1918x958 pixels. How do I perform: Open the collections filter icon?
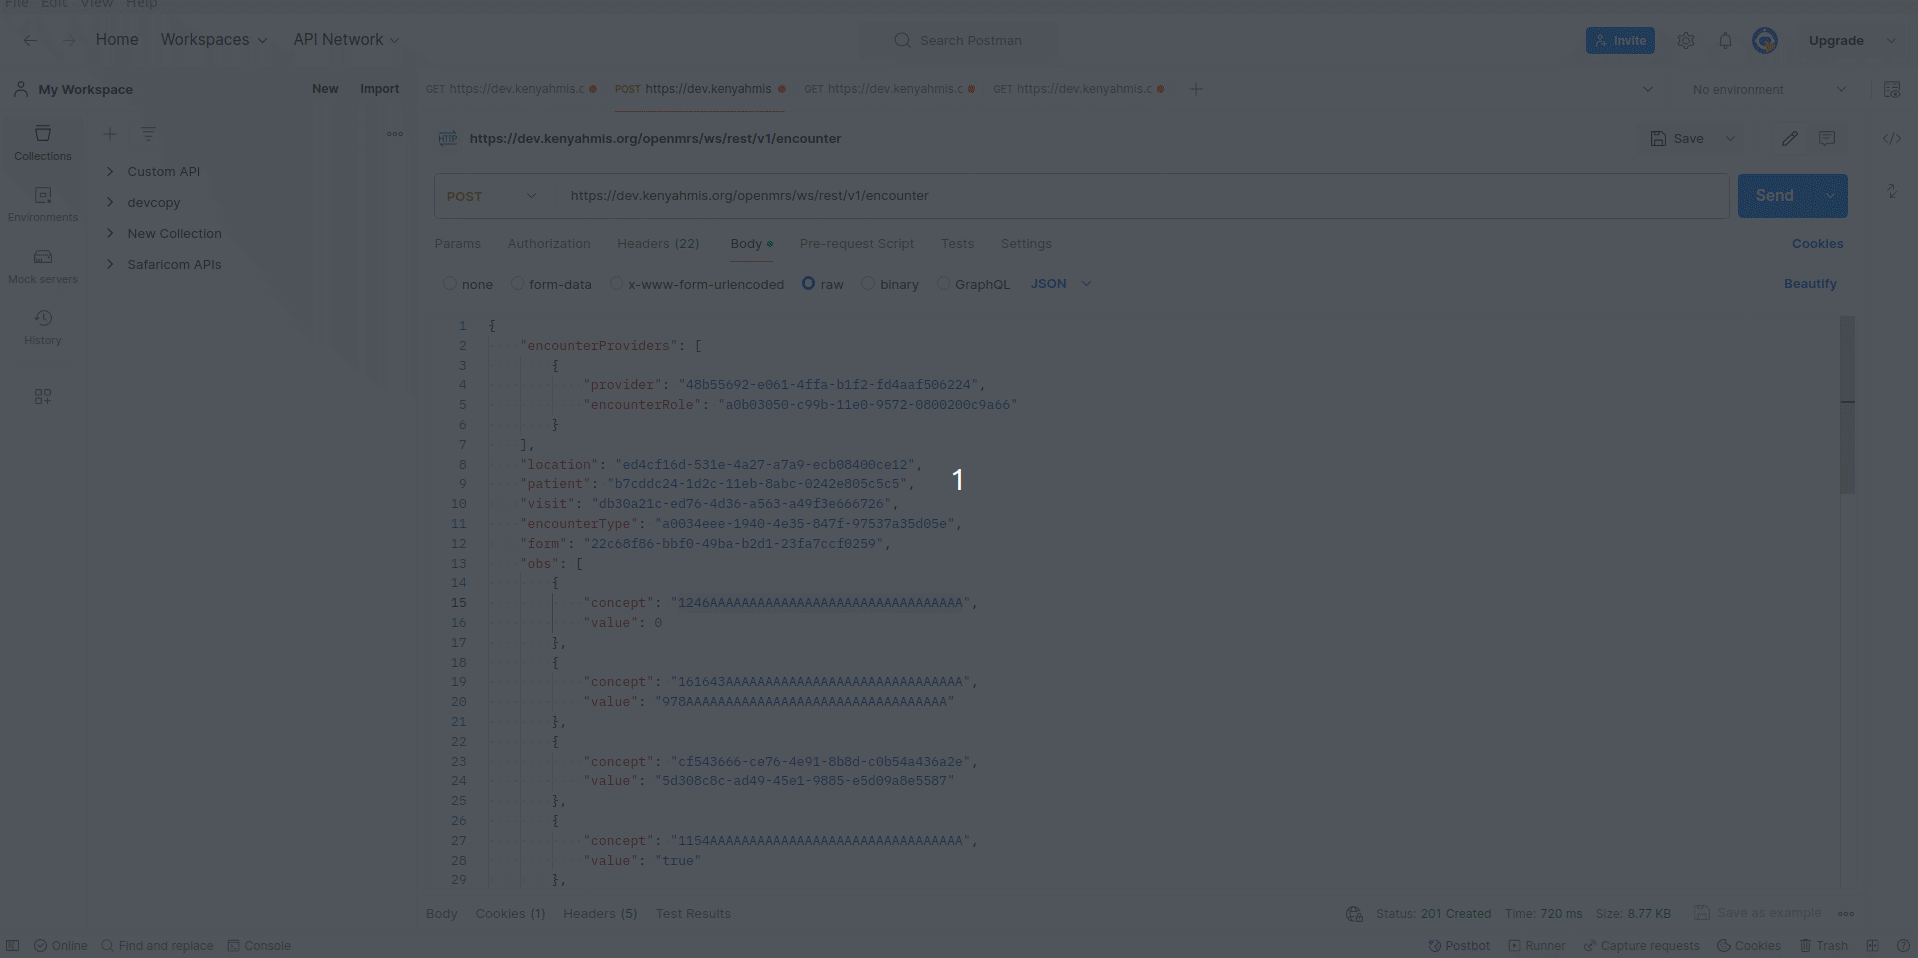click(x=148, y=134)
